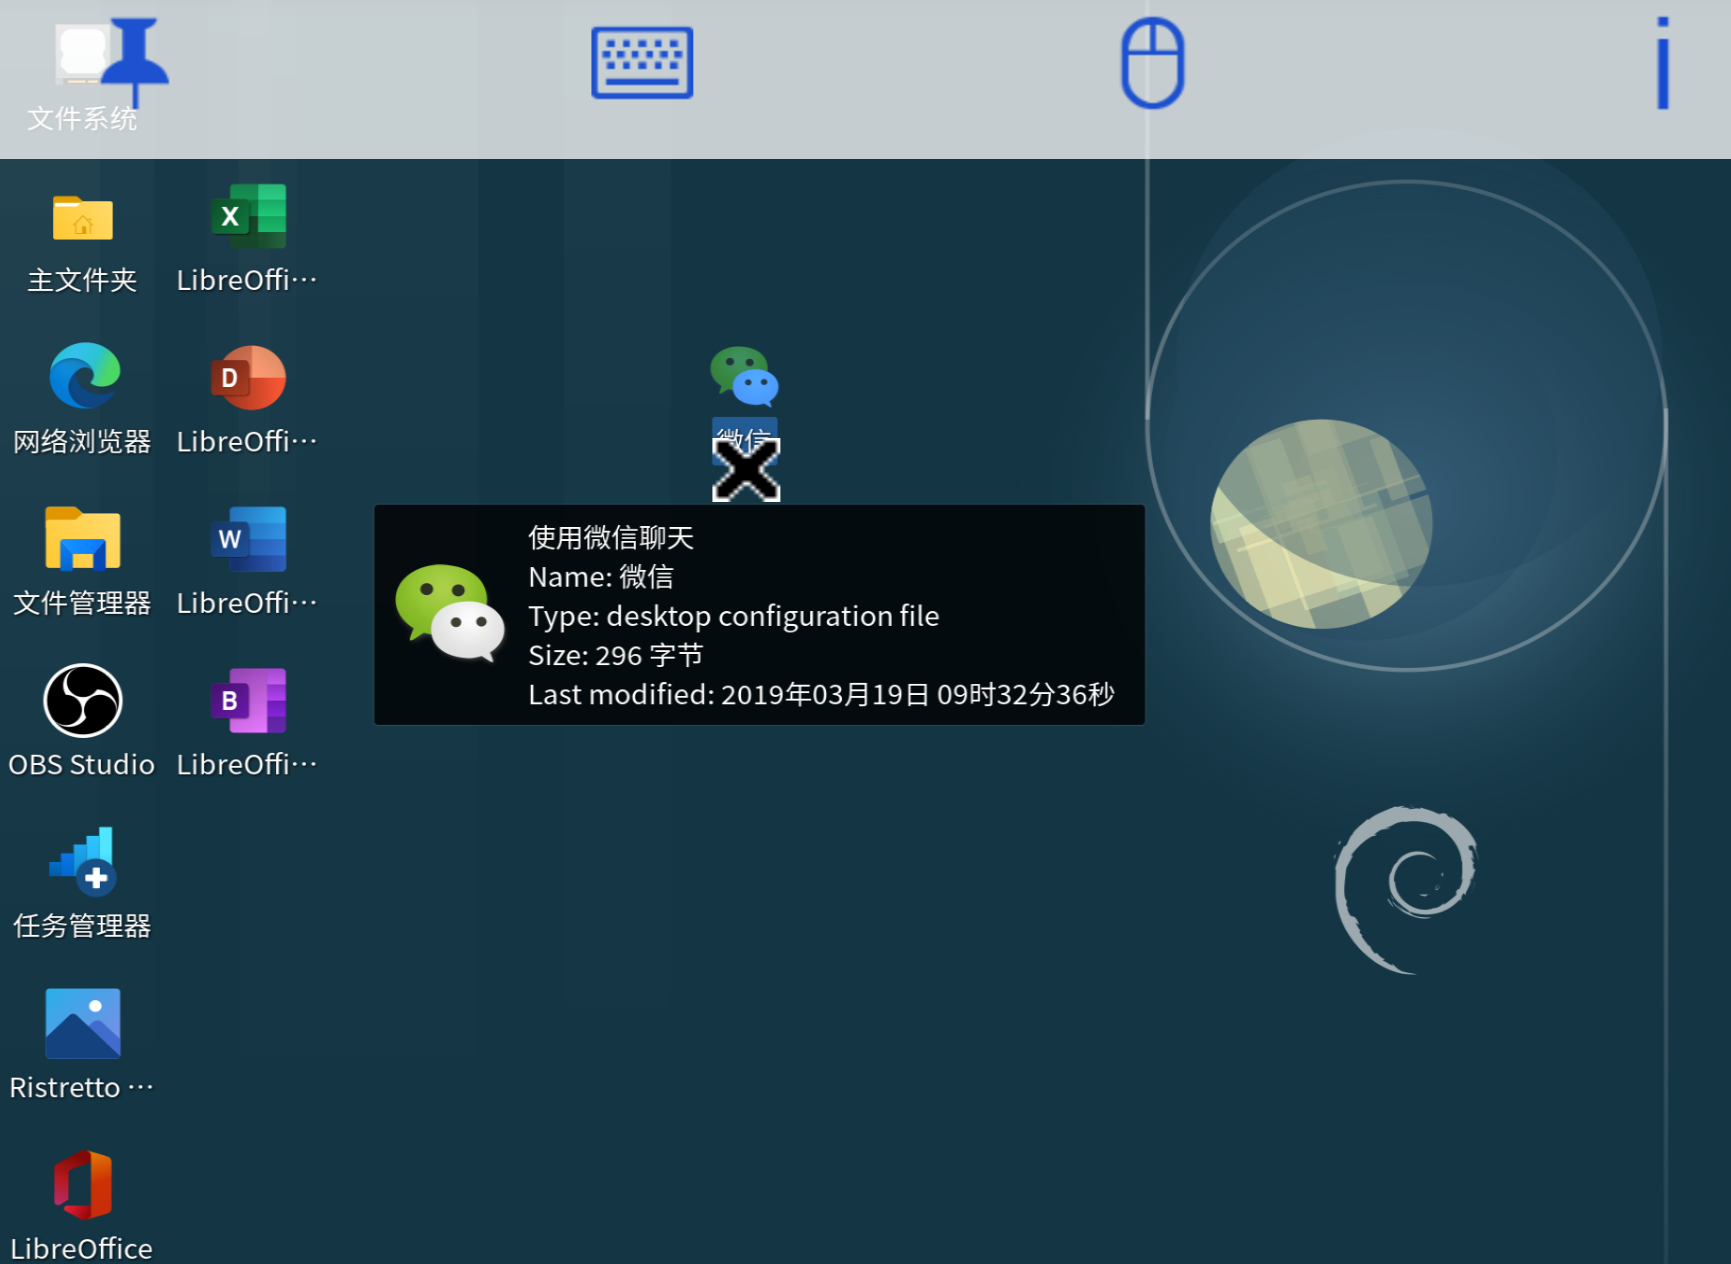Launch LibreOffice Draw red D icon
This screenshot has height=1264, width=1731.
point(249,378)
